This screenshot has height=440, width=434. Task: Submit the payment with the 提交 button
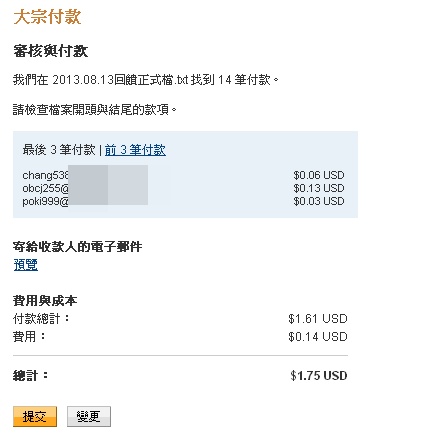pos(35,416)
